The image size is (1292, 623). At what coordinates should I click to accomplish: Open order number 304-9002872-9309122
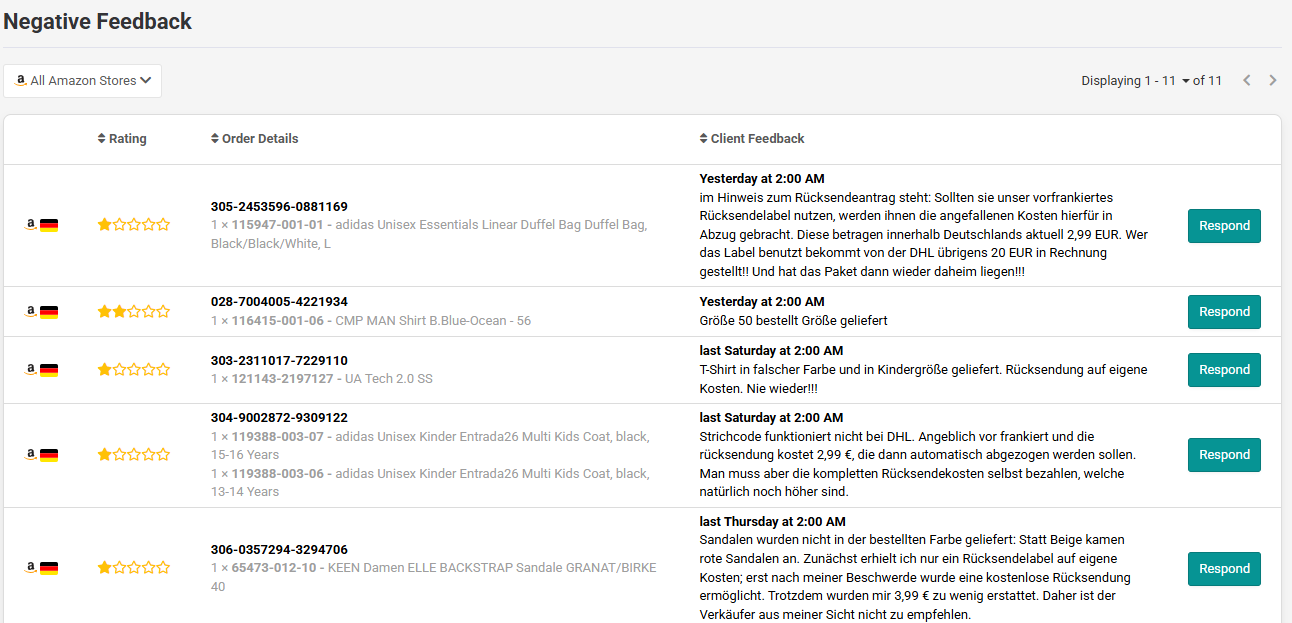pyautogui.click(x=279, y=418)
